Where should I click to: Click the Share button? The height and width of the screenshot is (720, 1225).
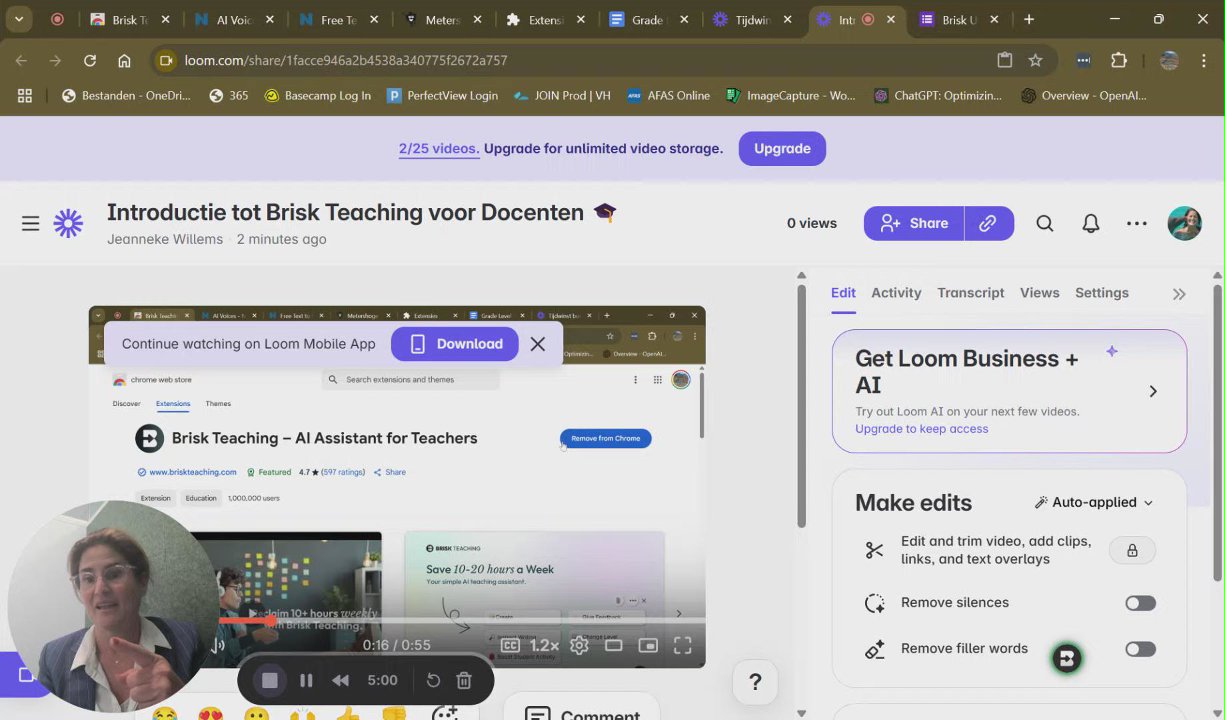pyautogui.click(x=914, y=223)
